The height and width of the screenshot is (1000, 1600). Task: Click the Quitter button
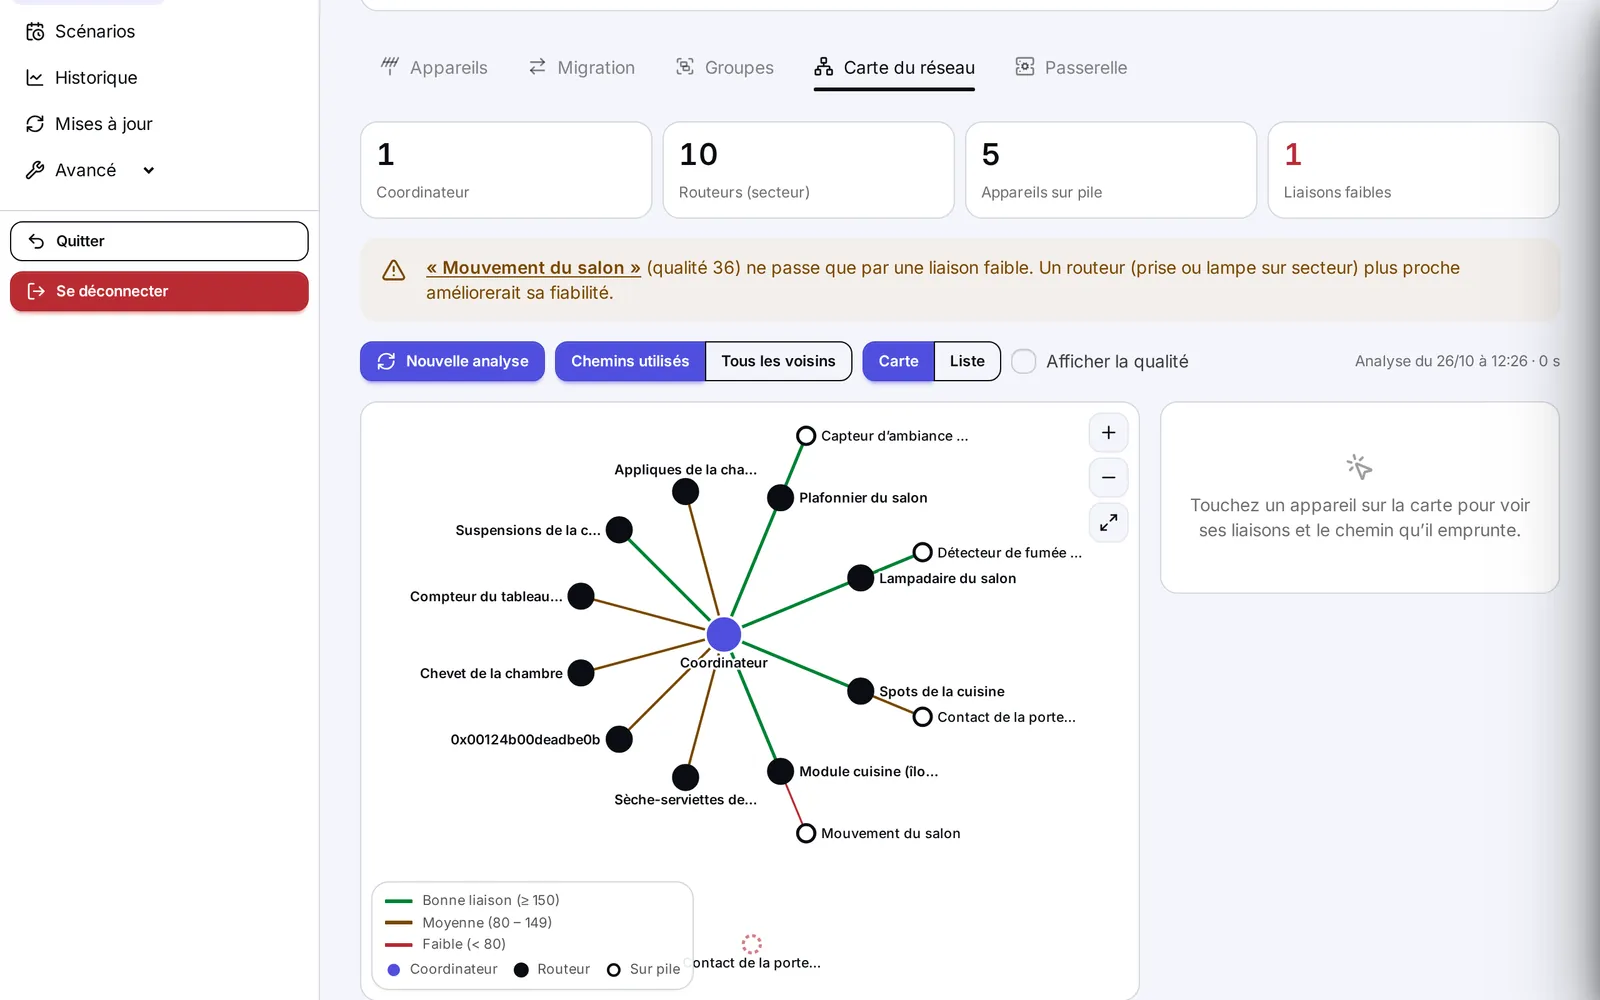[x=159, y=241]
